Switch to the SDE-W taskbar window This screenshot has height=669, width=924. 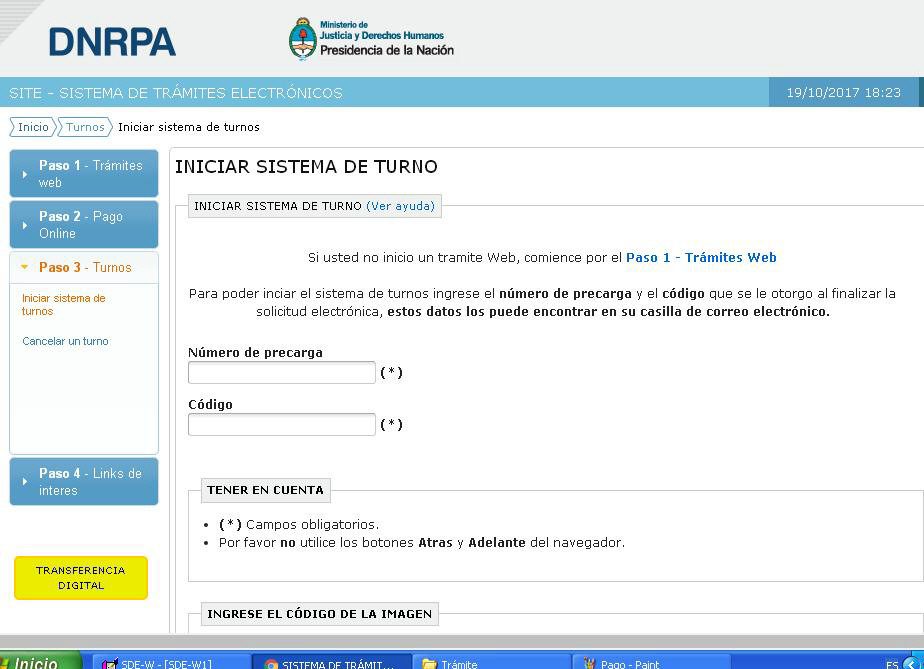[x=168, y=663]
